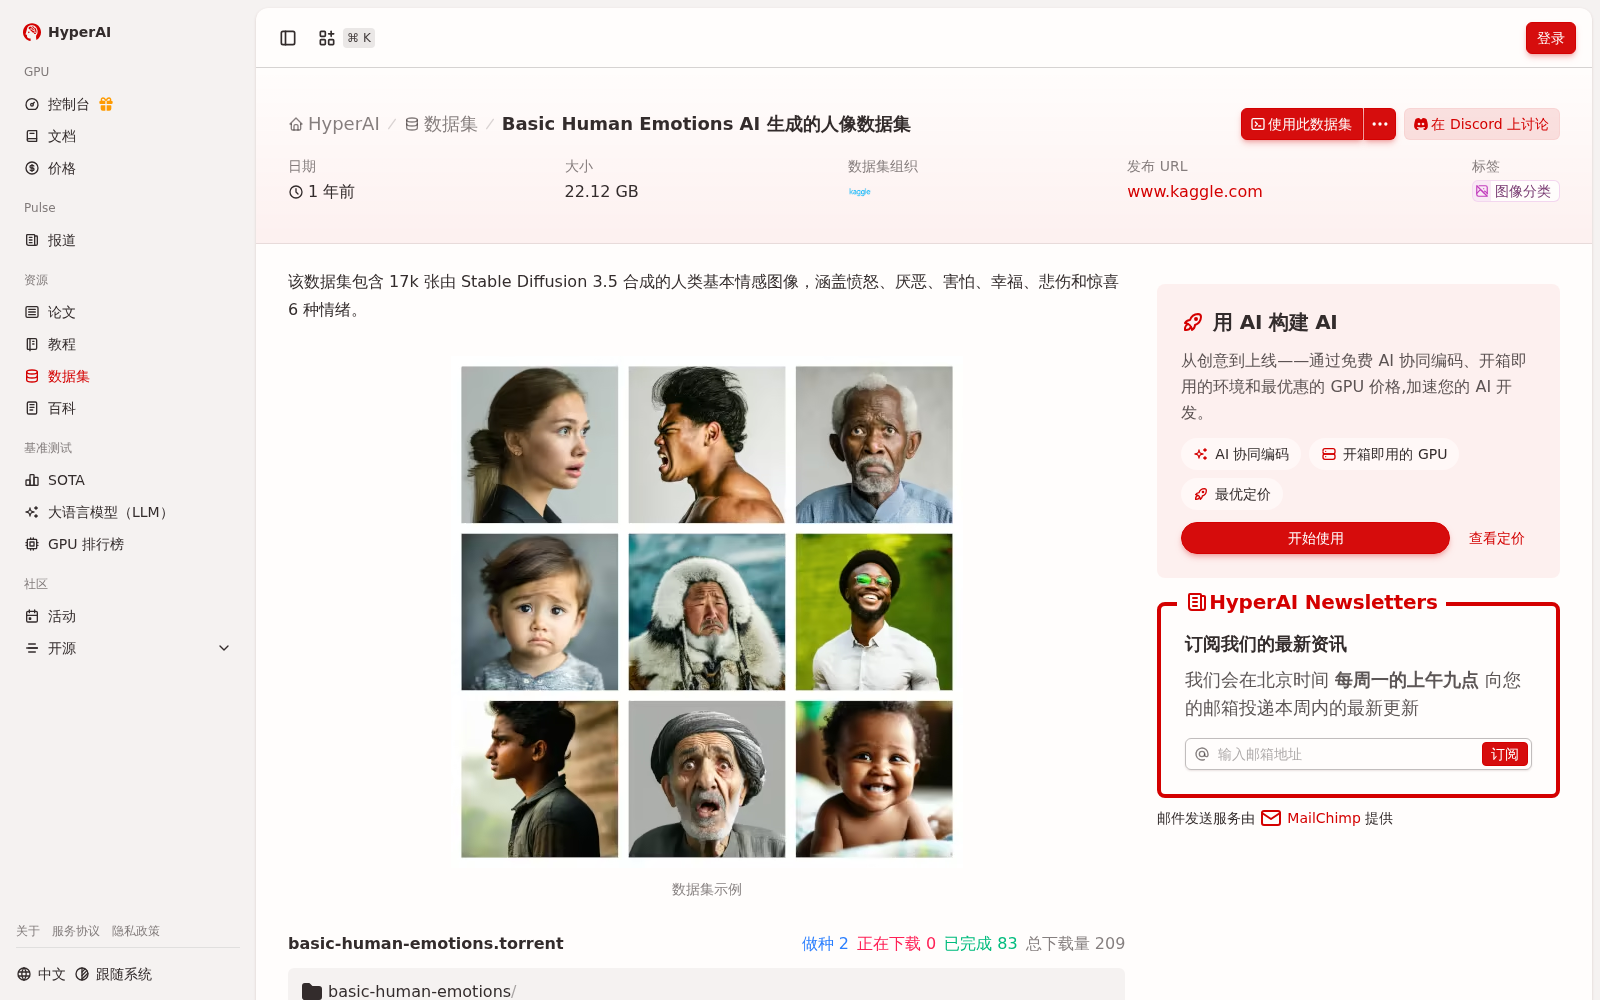Click the 数据集 database icon in sidebar
1600x1000 pixels.
(32, 376)
